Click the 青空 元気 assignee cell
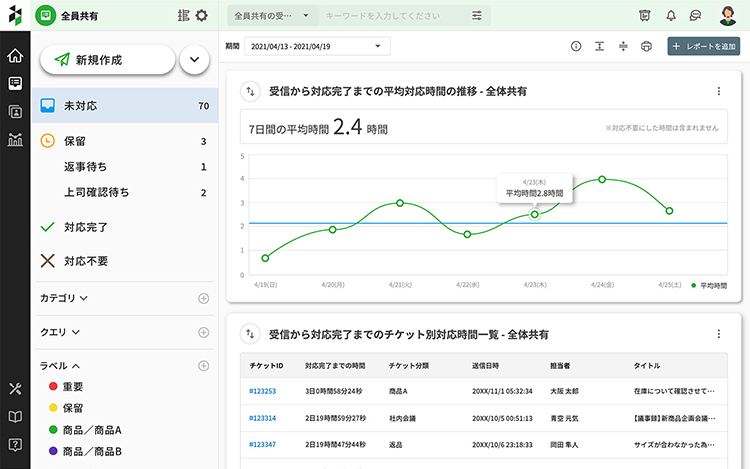The image size is (750, 469). point(564,418)
